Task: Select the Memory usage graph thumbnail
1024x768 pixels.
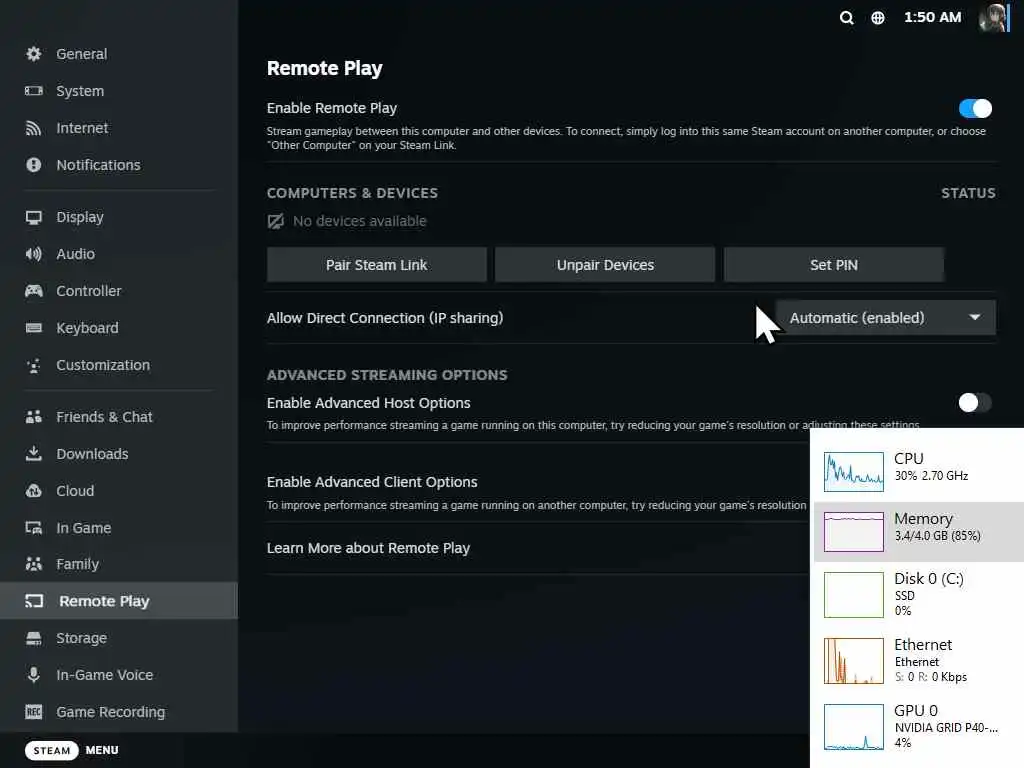Action: pos(854,532)
